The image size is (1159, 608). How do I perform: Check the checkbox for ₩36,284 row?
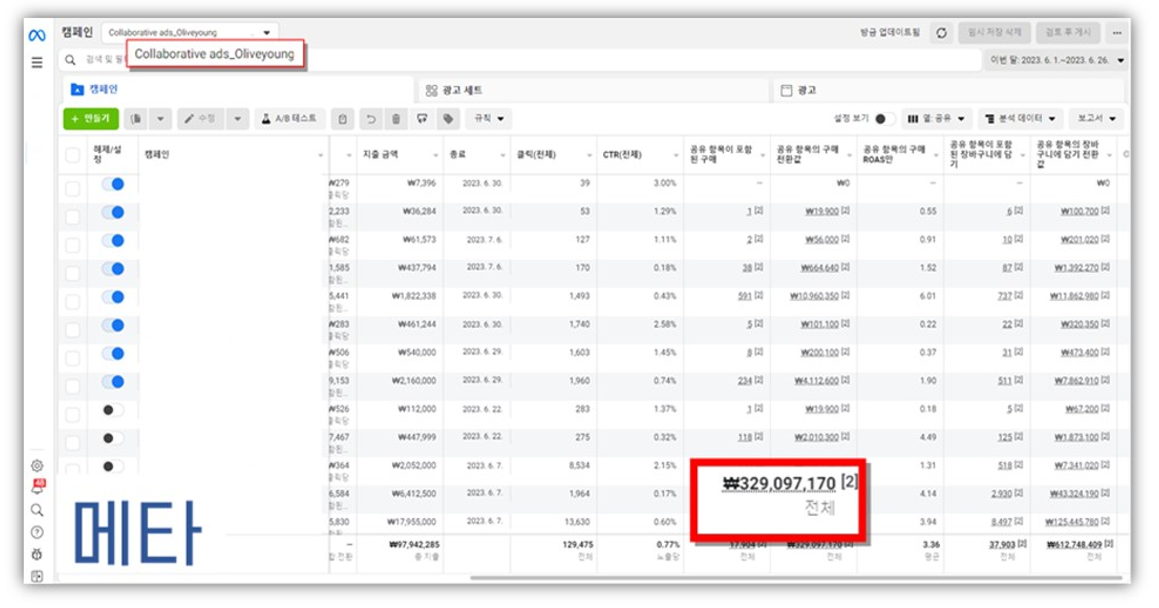click(72, 216)
